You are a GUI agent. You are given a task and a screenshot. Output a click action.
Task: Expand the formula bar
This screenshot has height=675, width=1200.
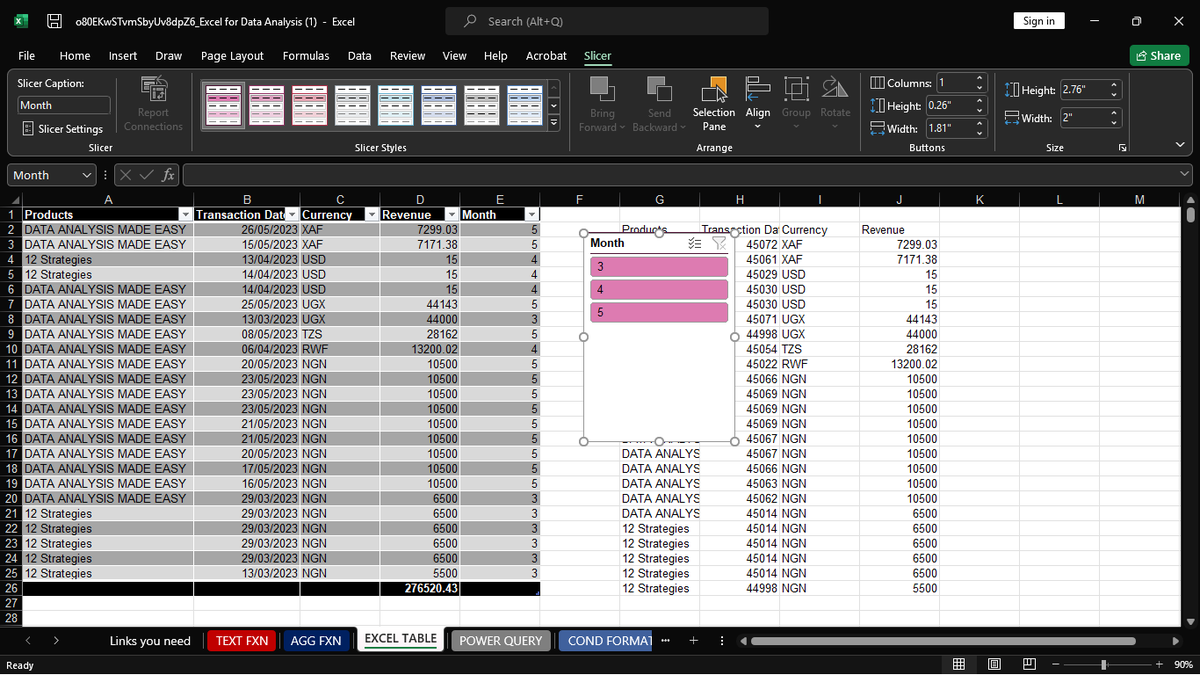coord(1186,175)
